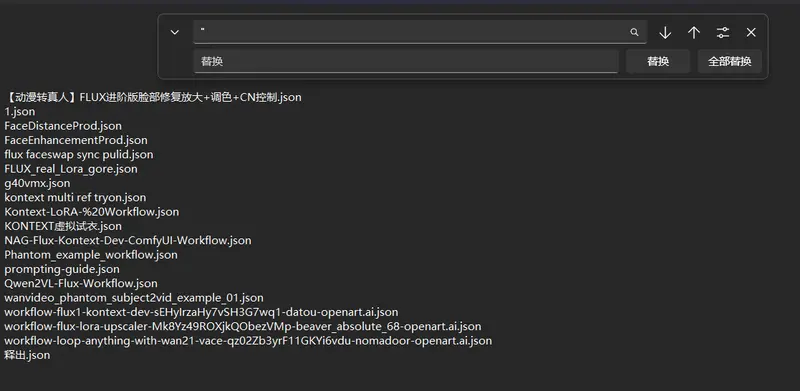800x391 pixels.
Task: Open search options sliders icon
Action: point(723,33)
